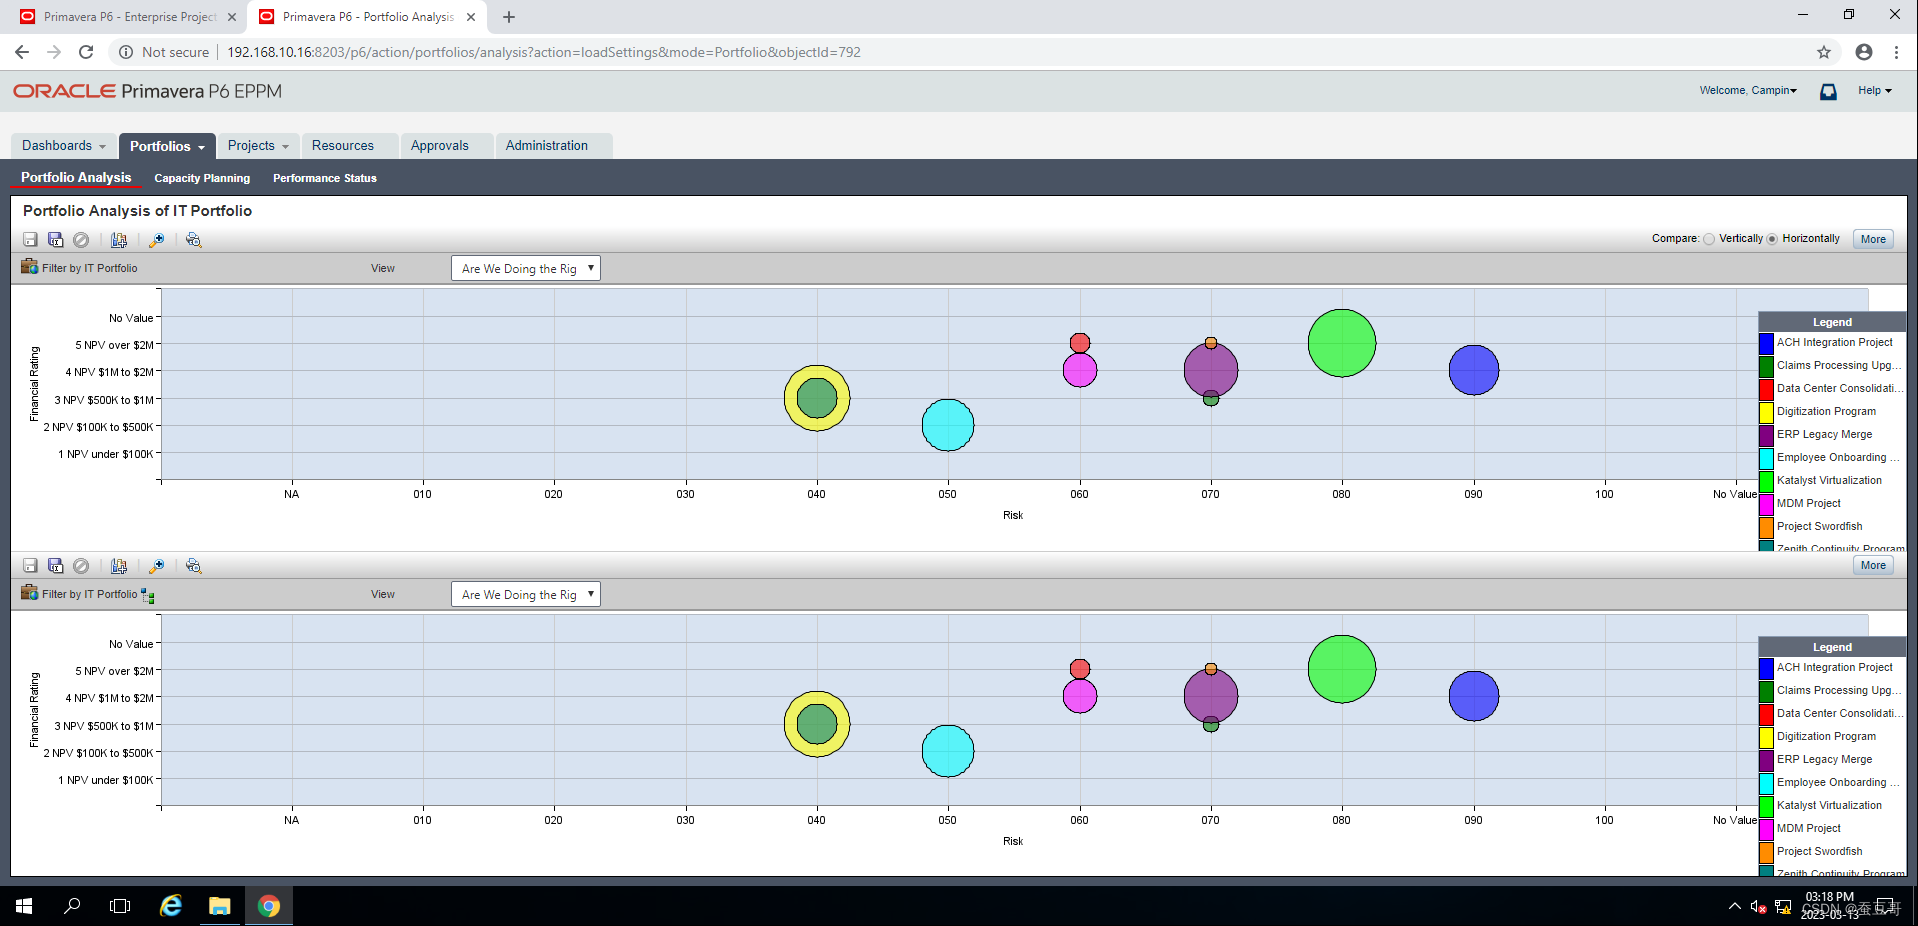This screenshot has width=1918, height=926.
Task: Click the notification bell icon in the header
Action: click(1828, 91)
